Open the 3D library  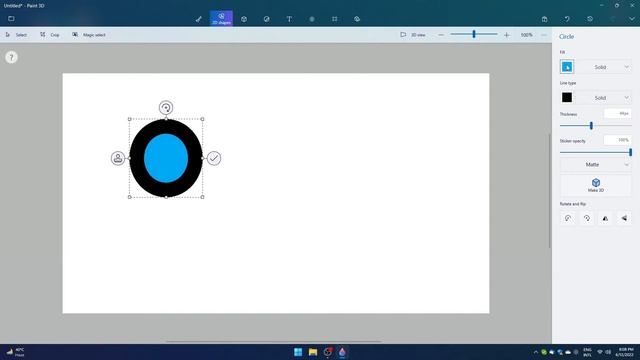coord(357,19)
